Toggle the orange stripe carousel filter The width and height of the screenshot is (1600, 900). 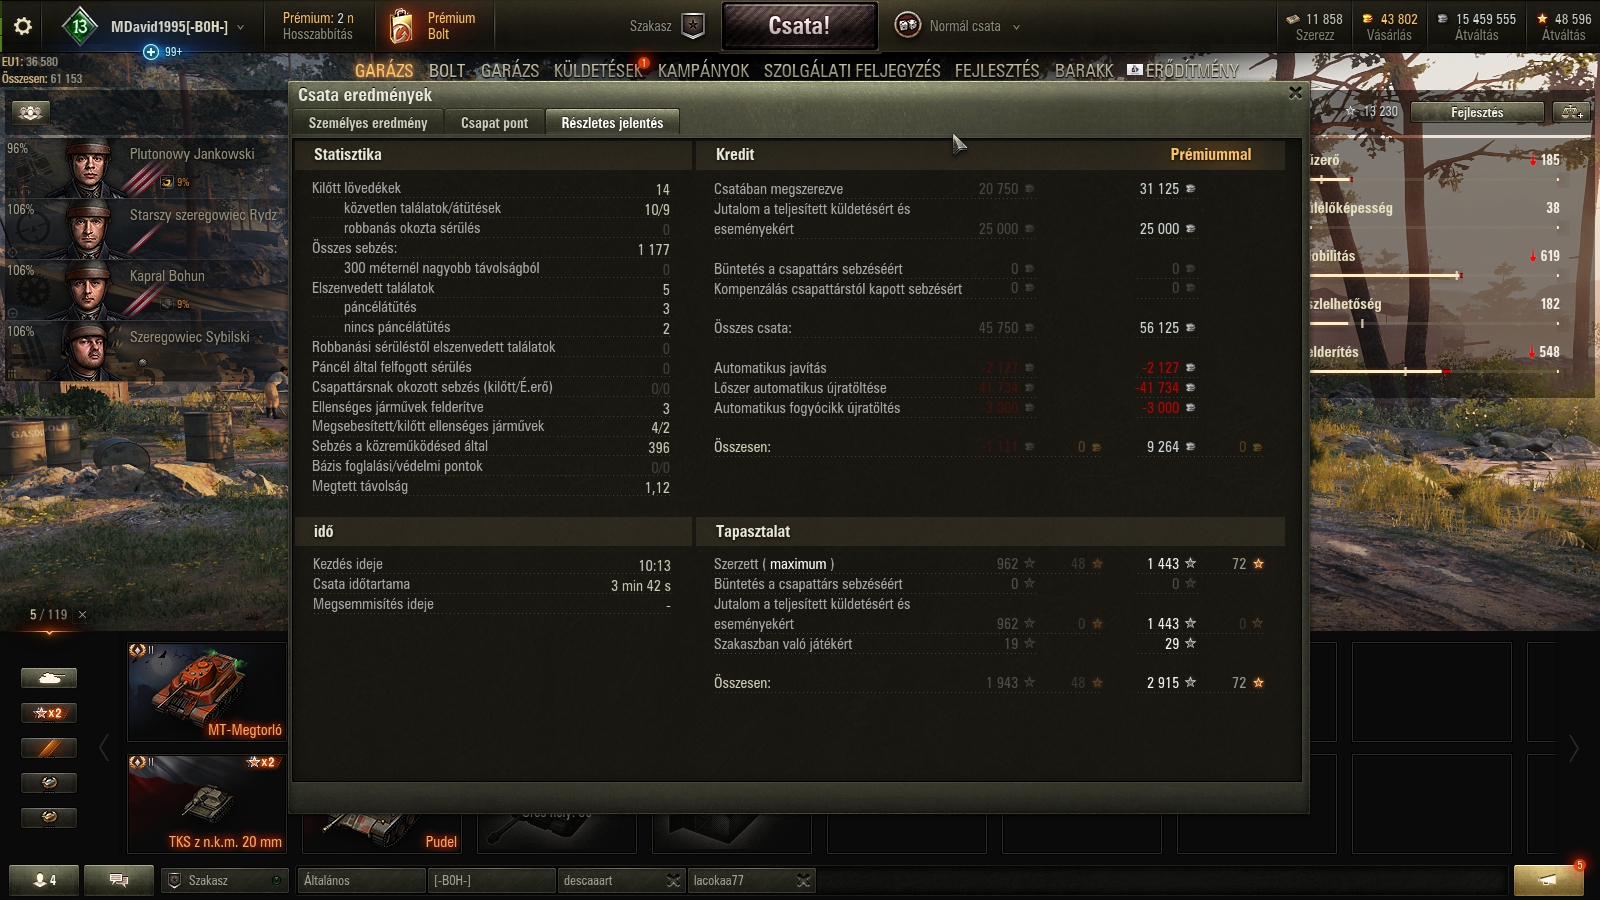pos(49,748)
